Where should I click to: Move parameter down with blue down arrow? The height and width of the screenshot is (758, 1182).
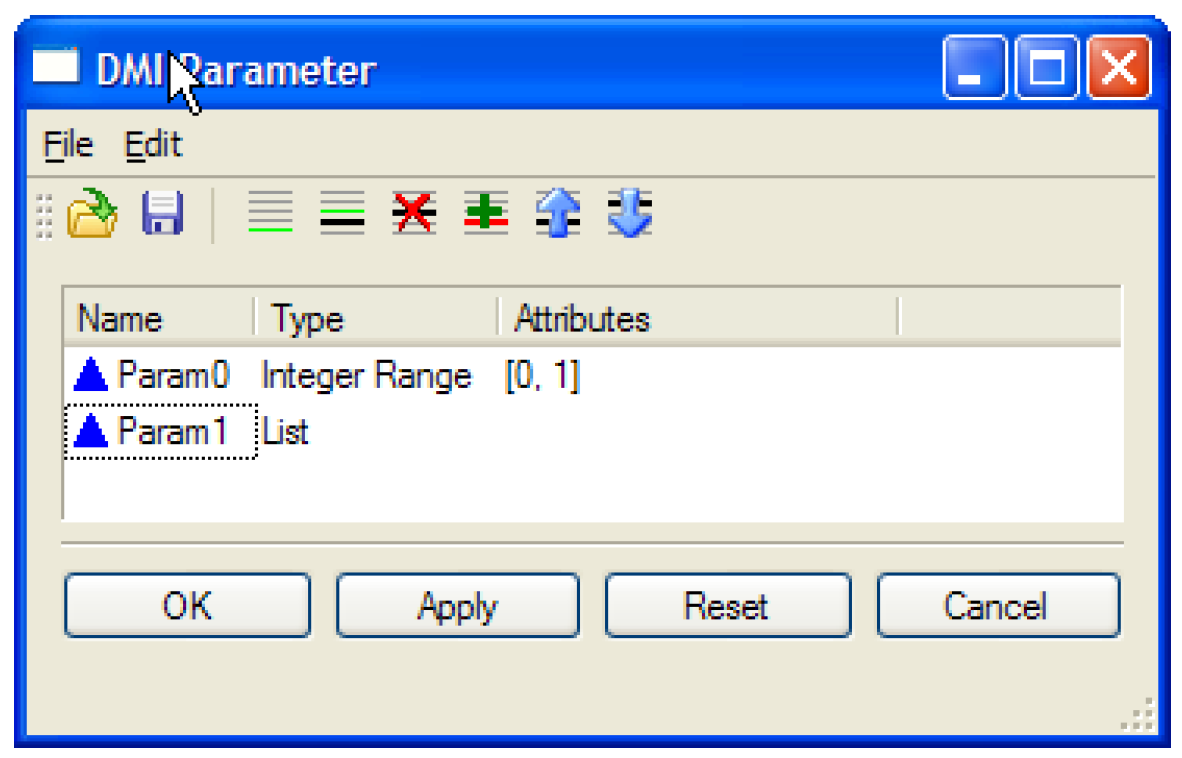click(x=630, y=213)
